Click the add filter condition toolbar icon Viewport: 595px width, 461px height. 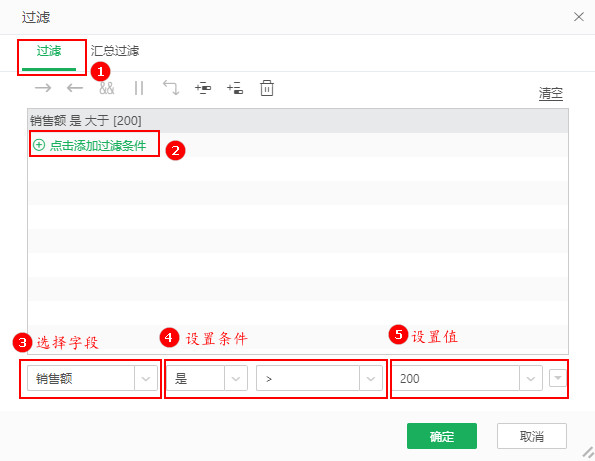203,88
